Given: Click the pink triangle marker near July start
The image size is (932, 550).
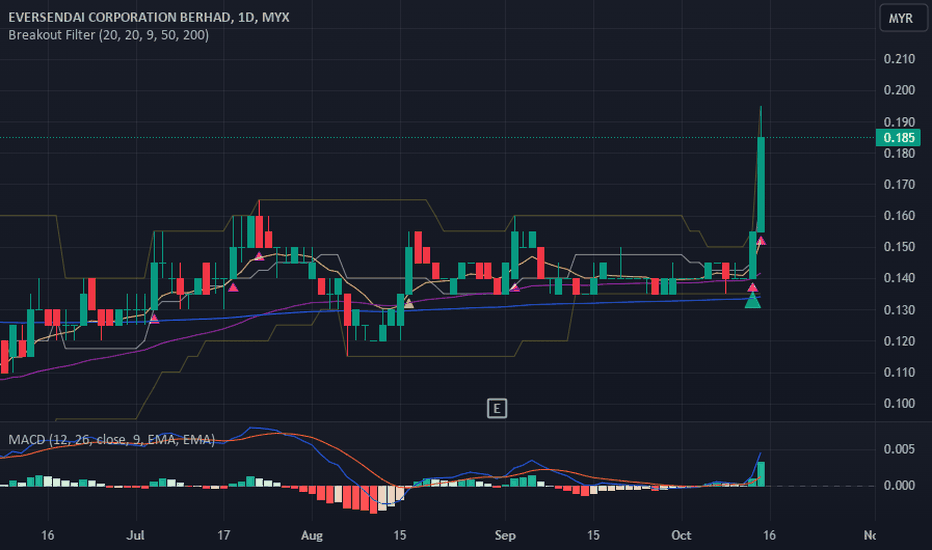Looking at the screenshot, I should pyautogui.click(x=154, y=319).
